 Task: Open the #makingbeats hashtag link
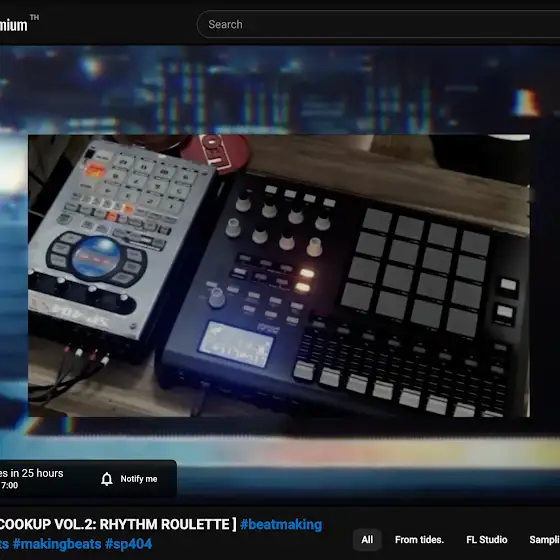click(57, 544)
